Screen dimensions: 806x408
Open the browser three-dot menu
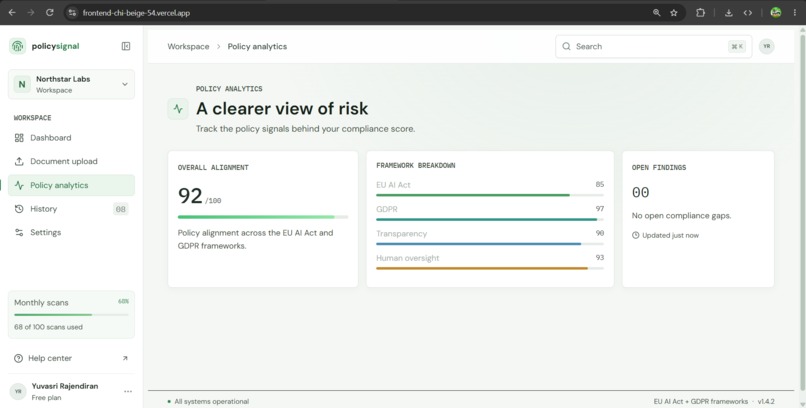(795, 13)
